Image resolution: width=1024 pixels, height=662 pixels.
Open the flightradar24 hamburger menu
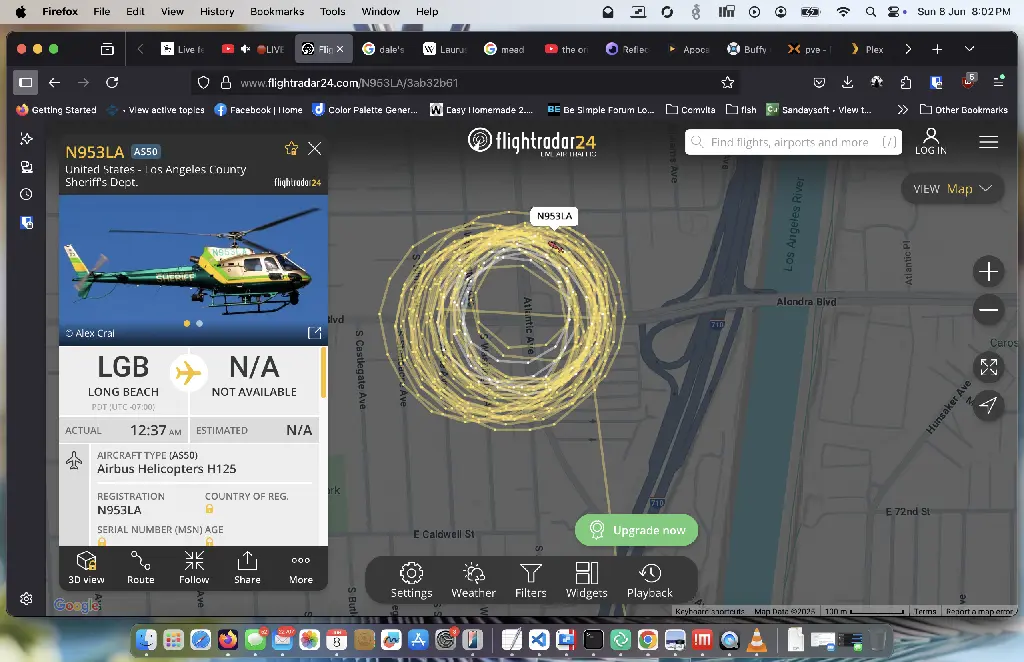(988, 142)
